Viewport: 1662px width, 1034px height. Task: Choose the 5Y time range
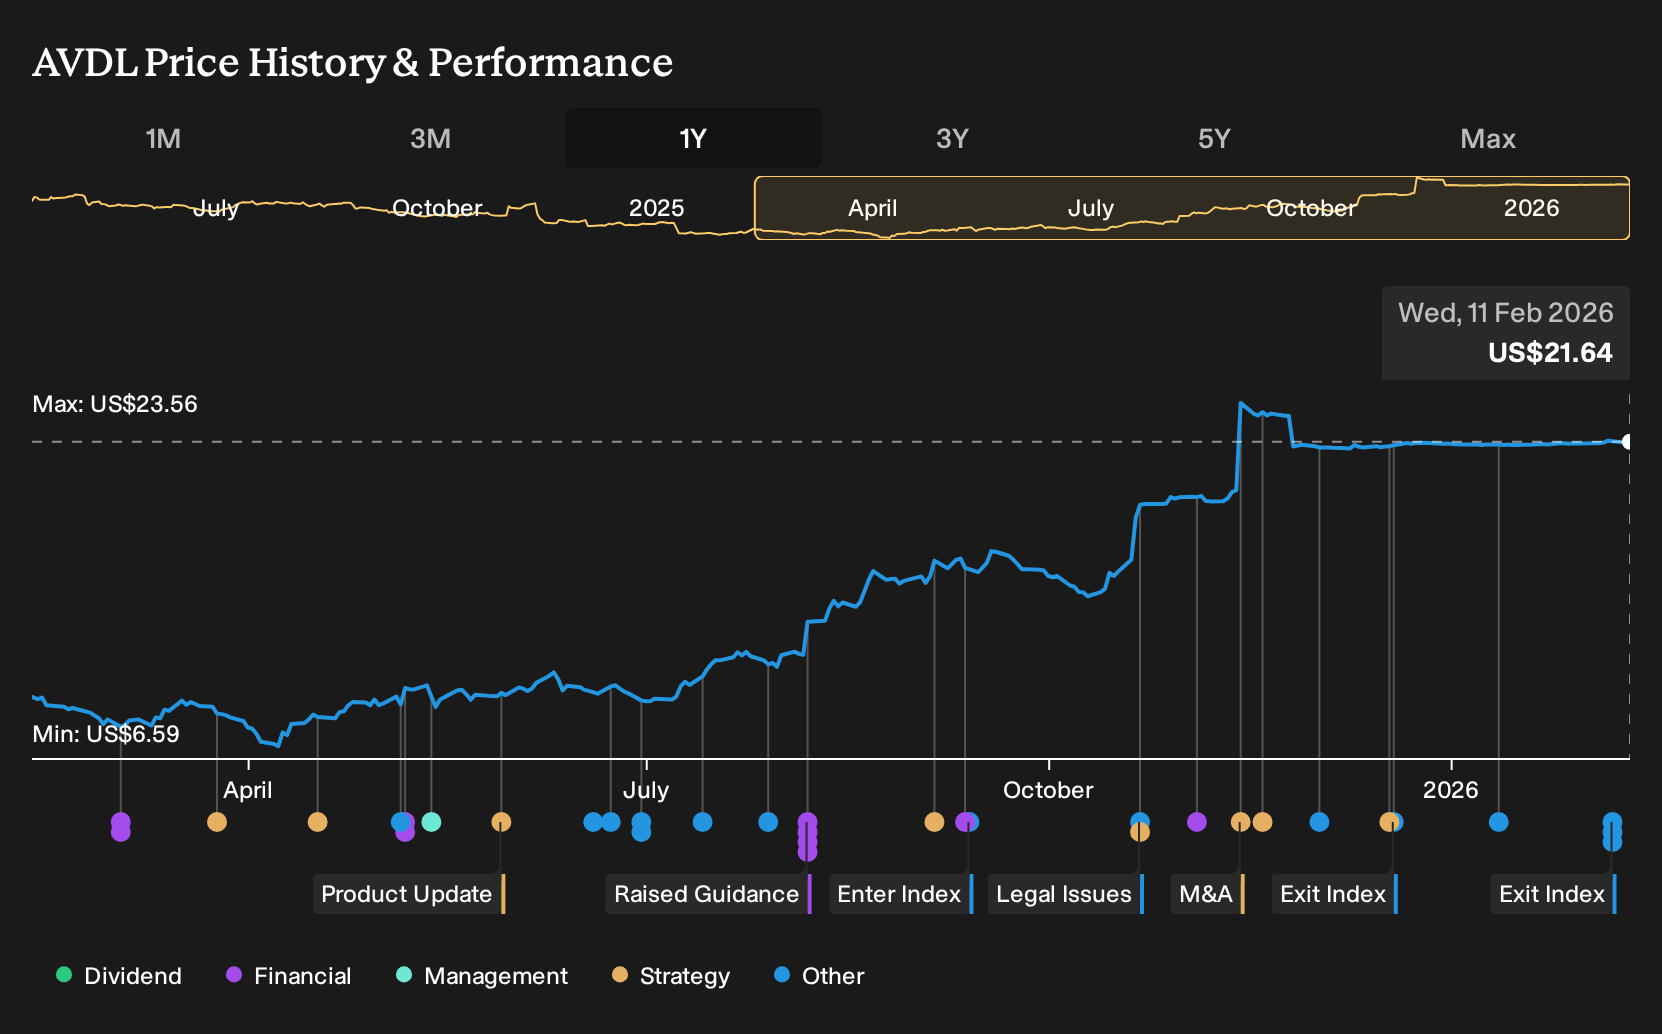tap(1214, 138)
